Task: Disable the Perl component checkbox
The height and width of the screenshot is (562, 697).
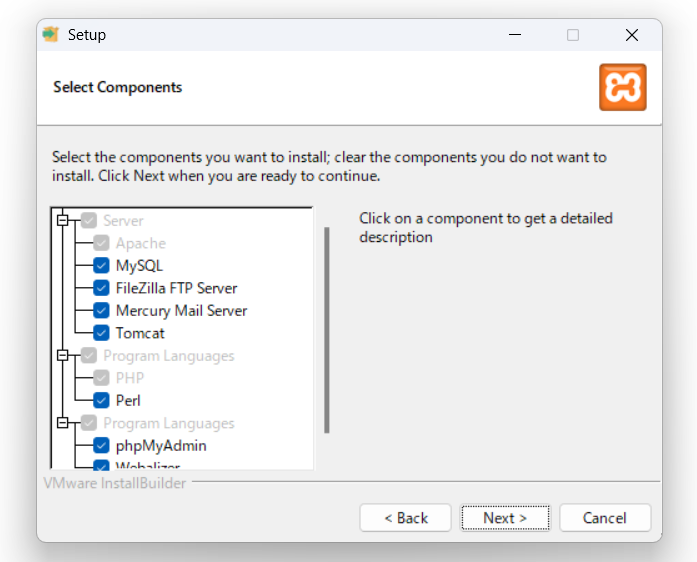Action: point(101,400)
